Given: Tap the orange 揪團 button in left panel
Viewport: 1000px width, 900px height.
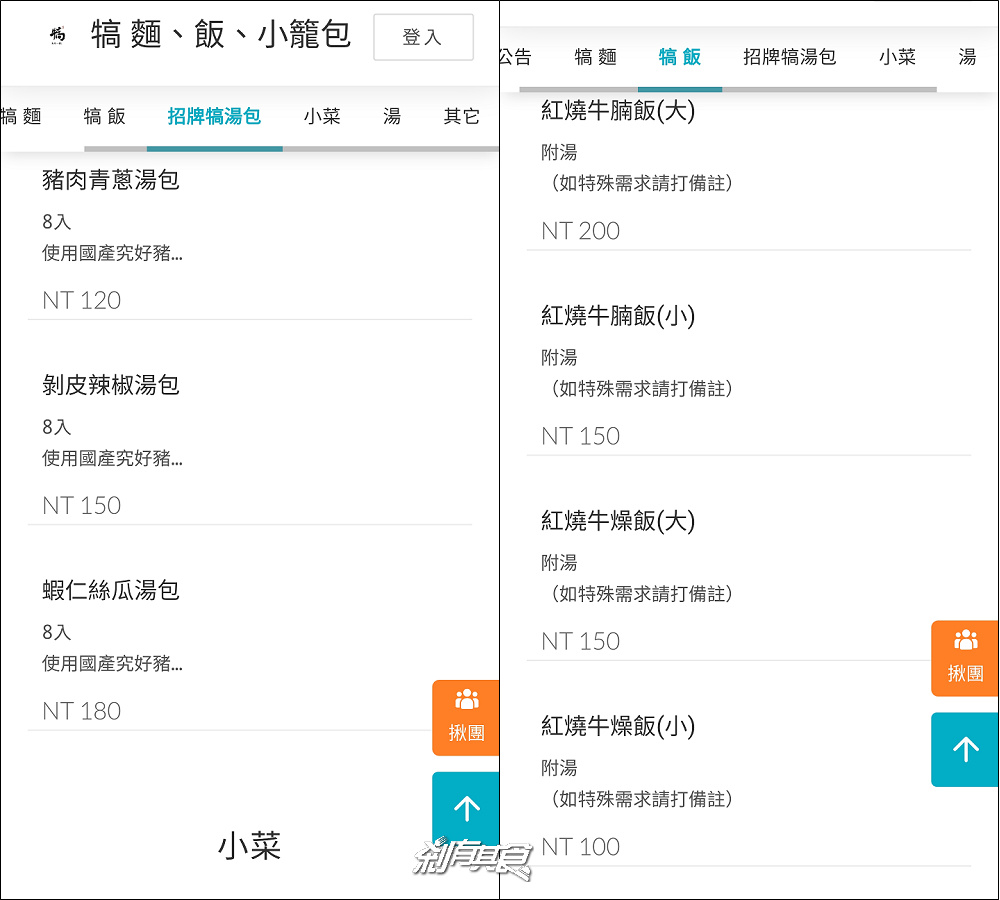Looking at the screenshot, I should point(466,717).
